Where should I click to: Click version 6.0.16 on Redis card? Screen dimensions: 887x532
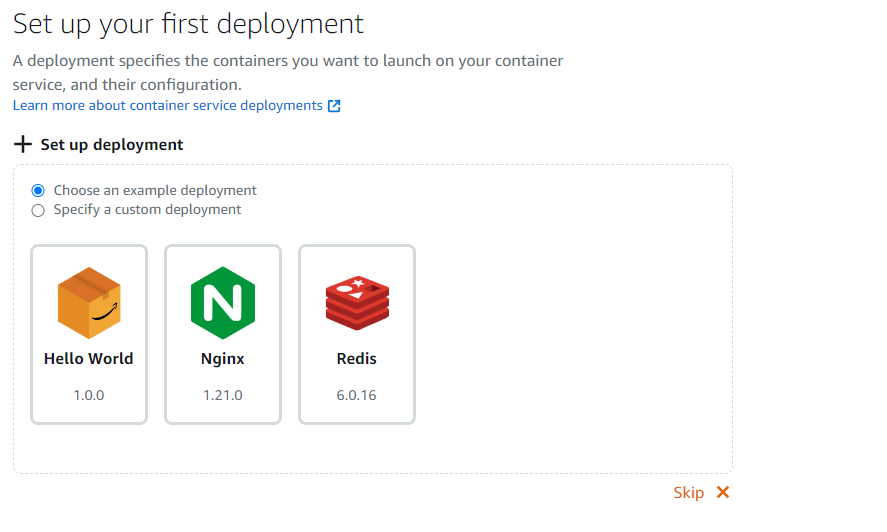click(357, 395)
